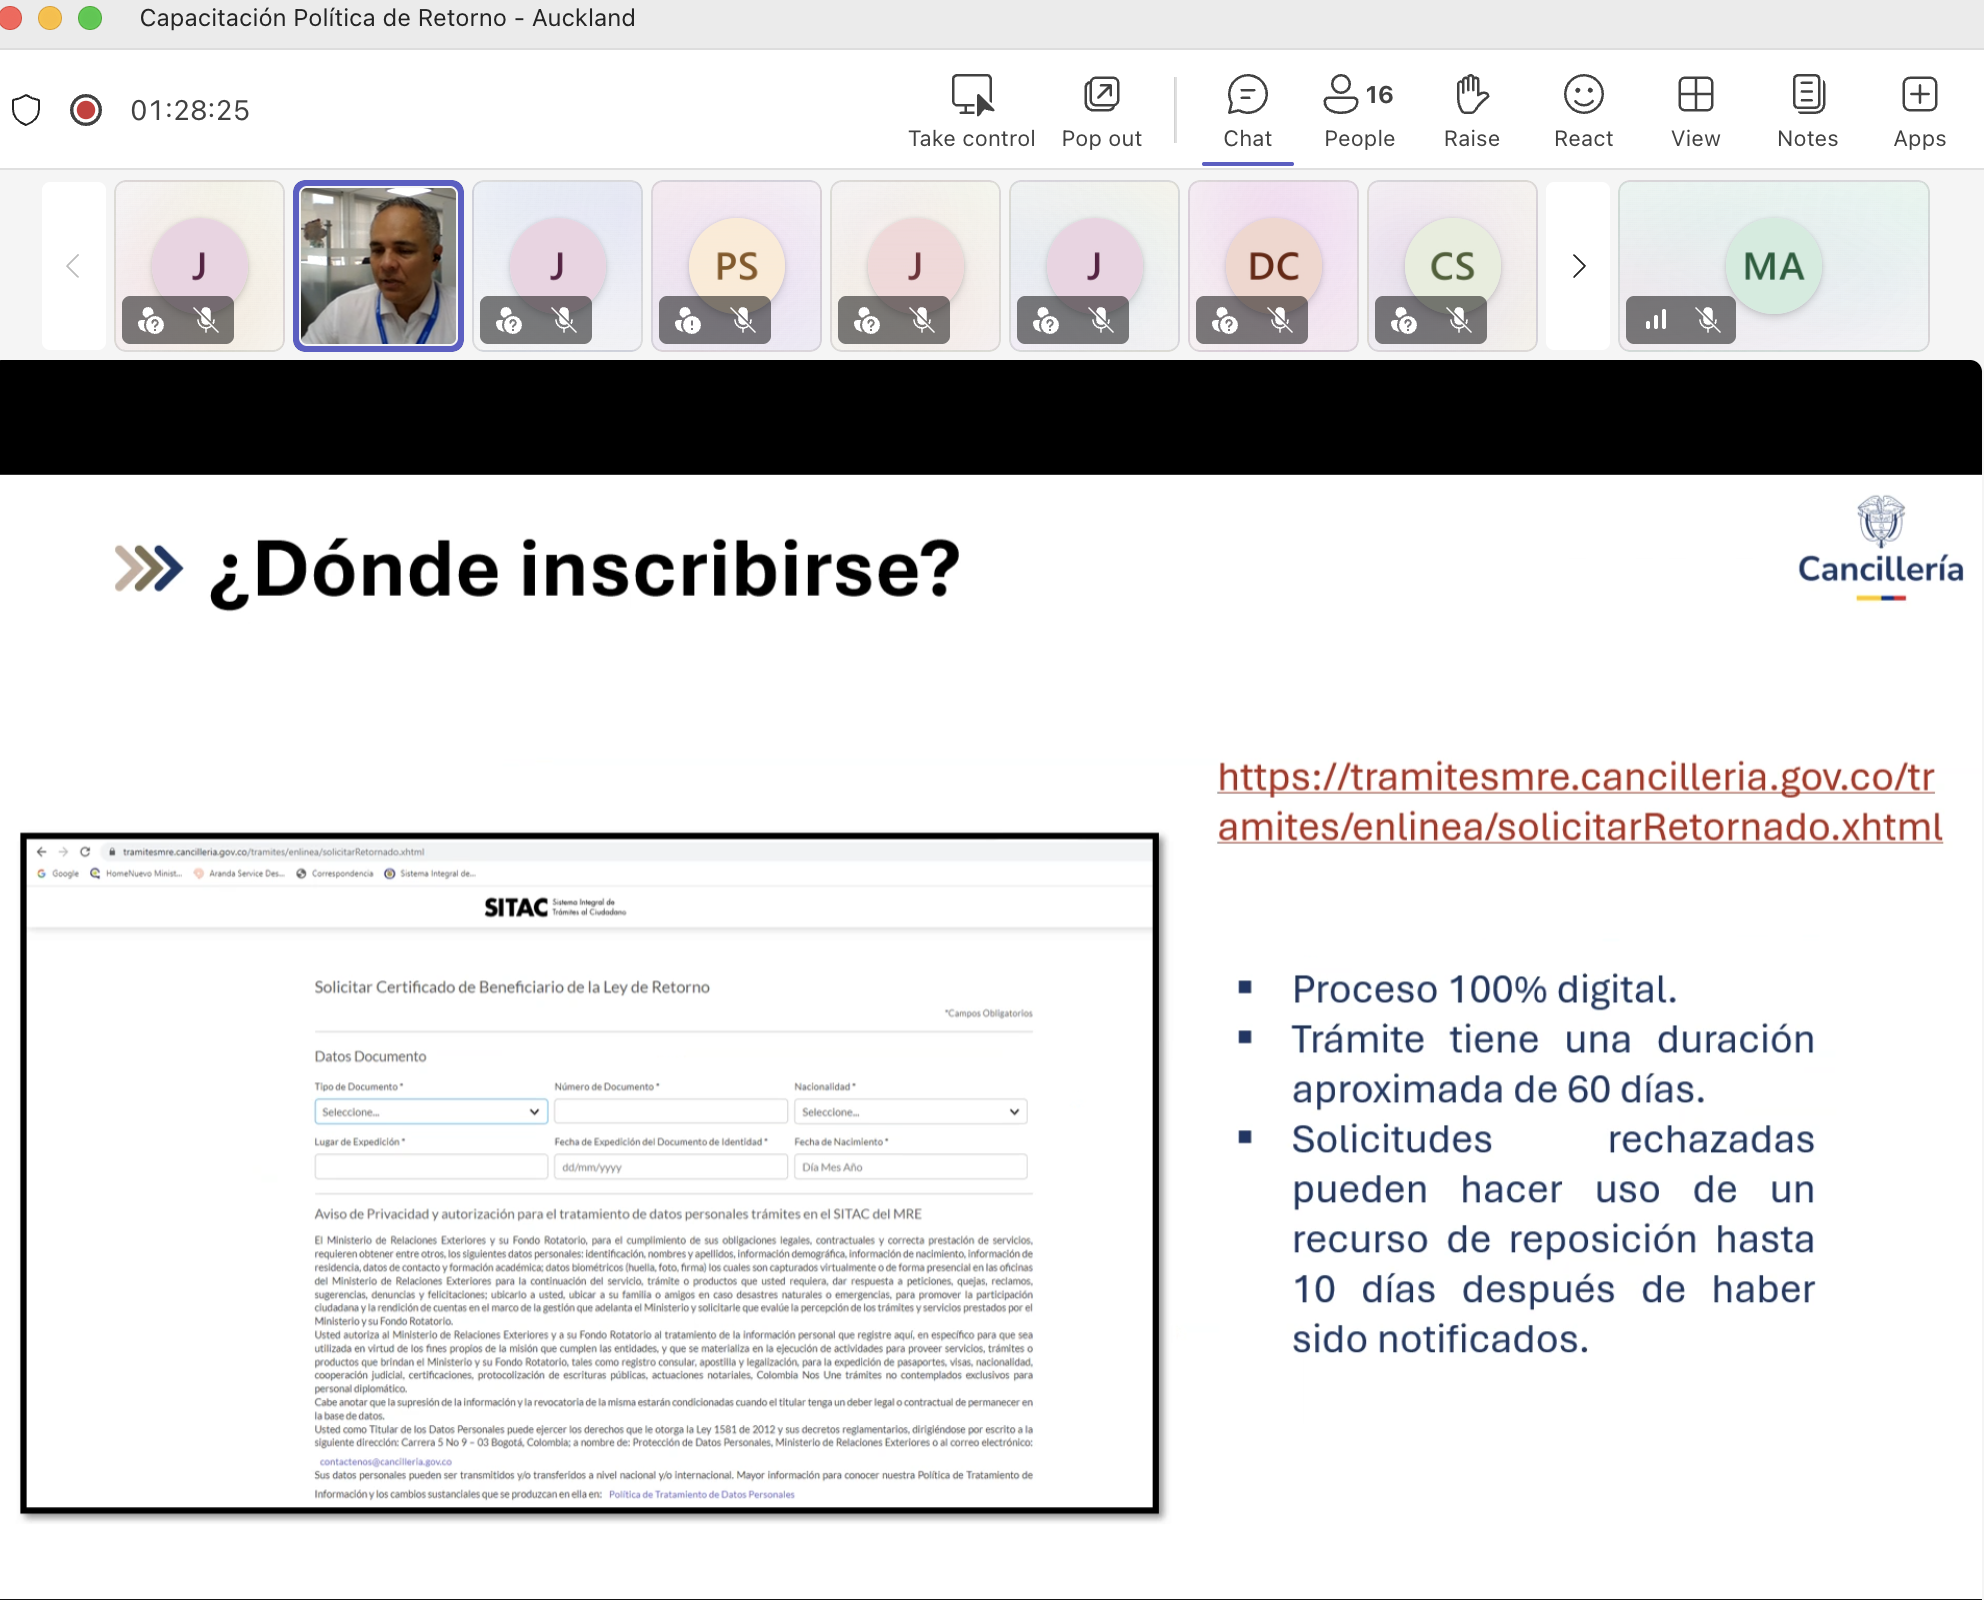The height and width of the screenshot is (1600, 1984).
Task: Click muted mic icon on MA tile
Action: [x=1708, y=320]
